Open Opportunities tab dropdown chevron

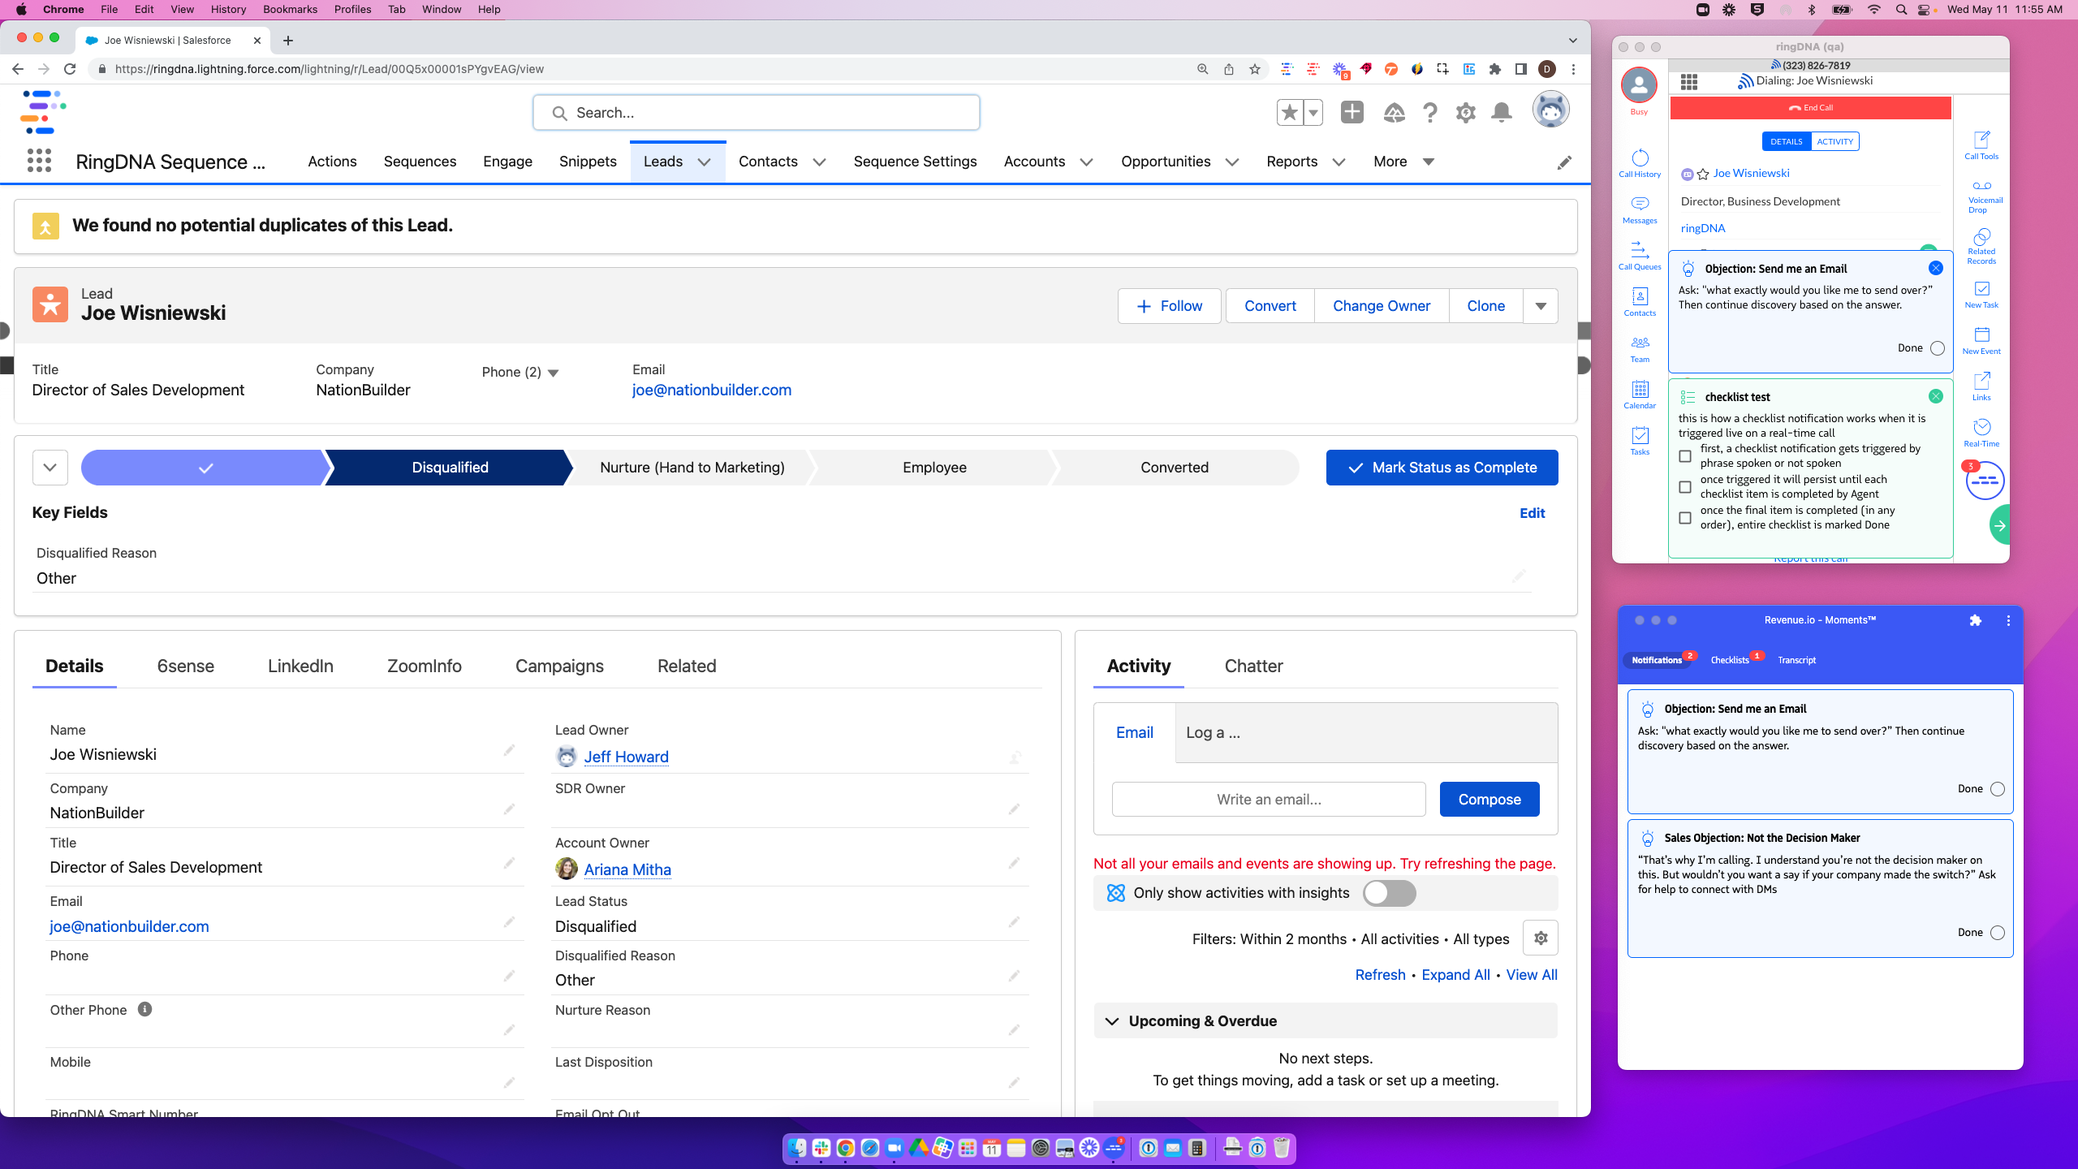tap(1232, 162)
